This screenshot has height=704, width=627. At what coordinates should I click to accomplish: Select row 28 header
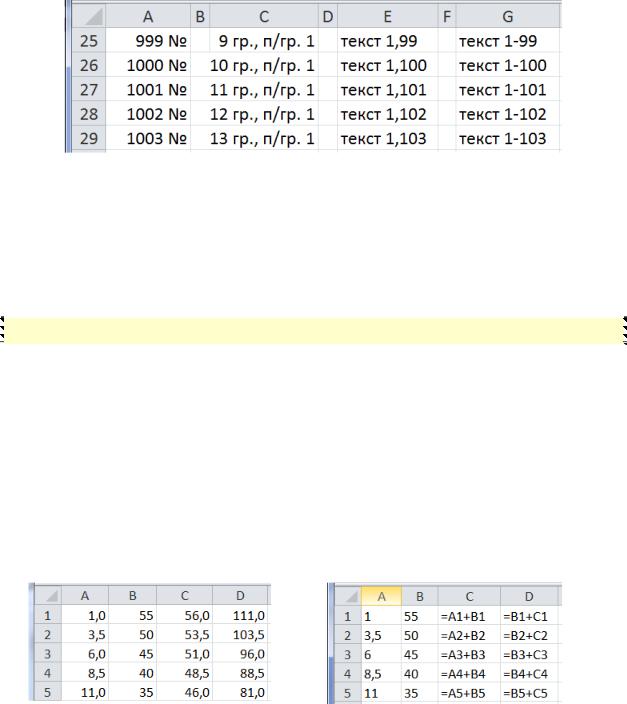click(x=89, y=114)
